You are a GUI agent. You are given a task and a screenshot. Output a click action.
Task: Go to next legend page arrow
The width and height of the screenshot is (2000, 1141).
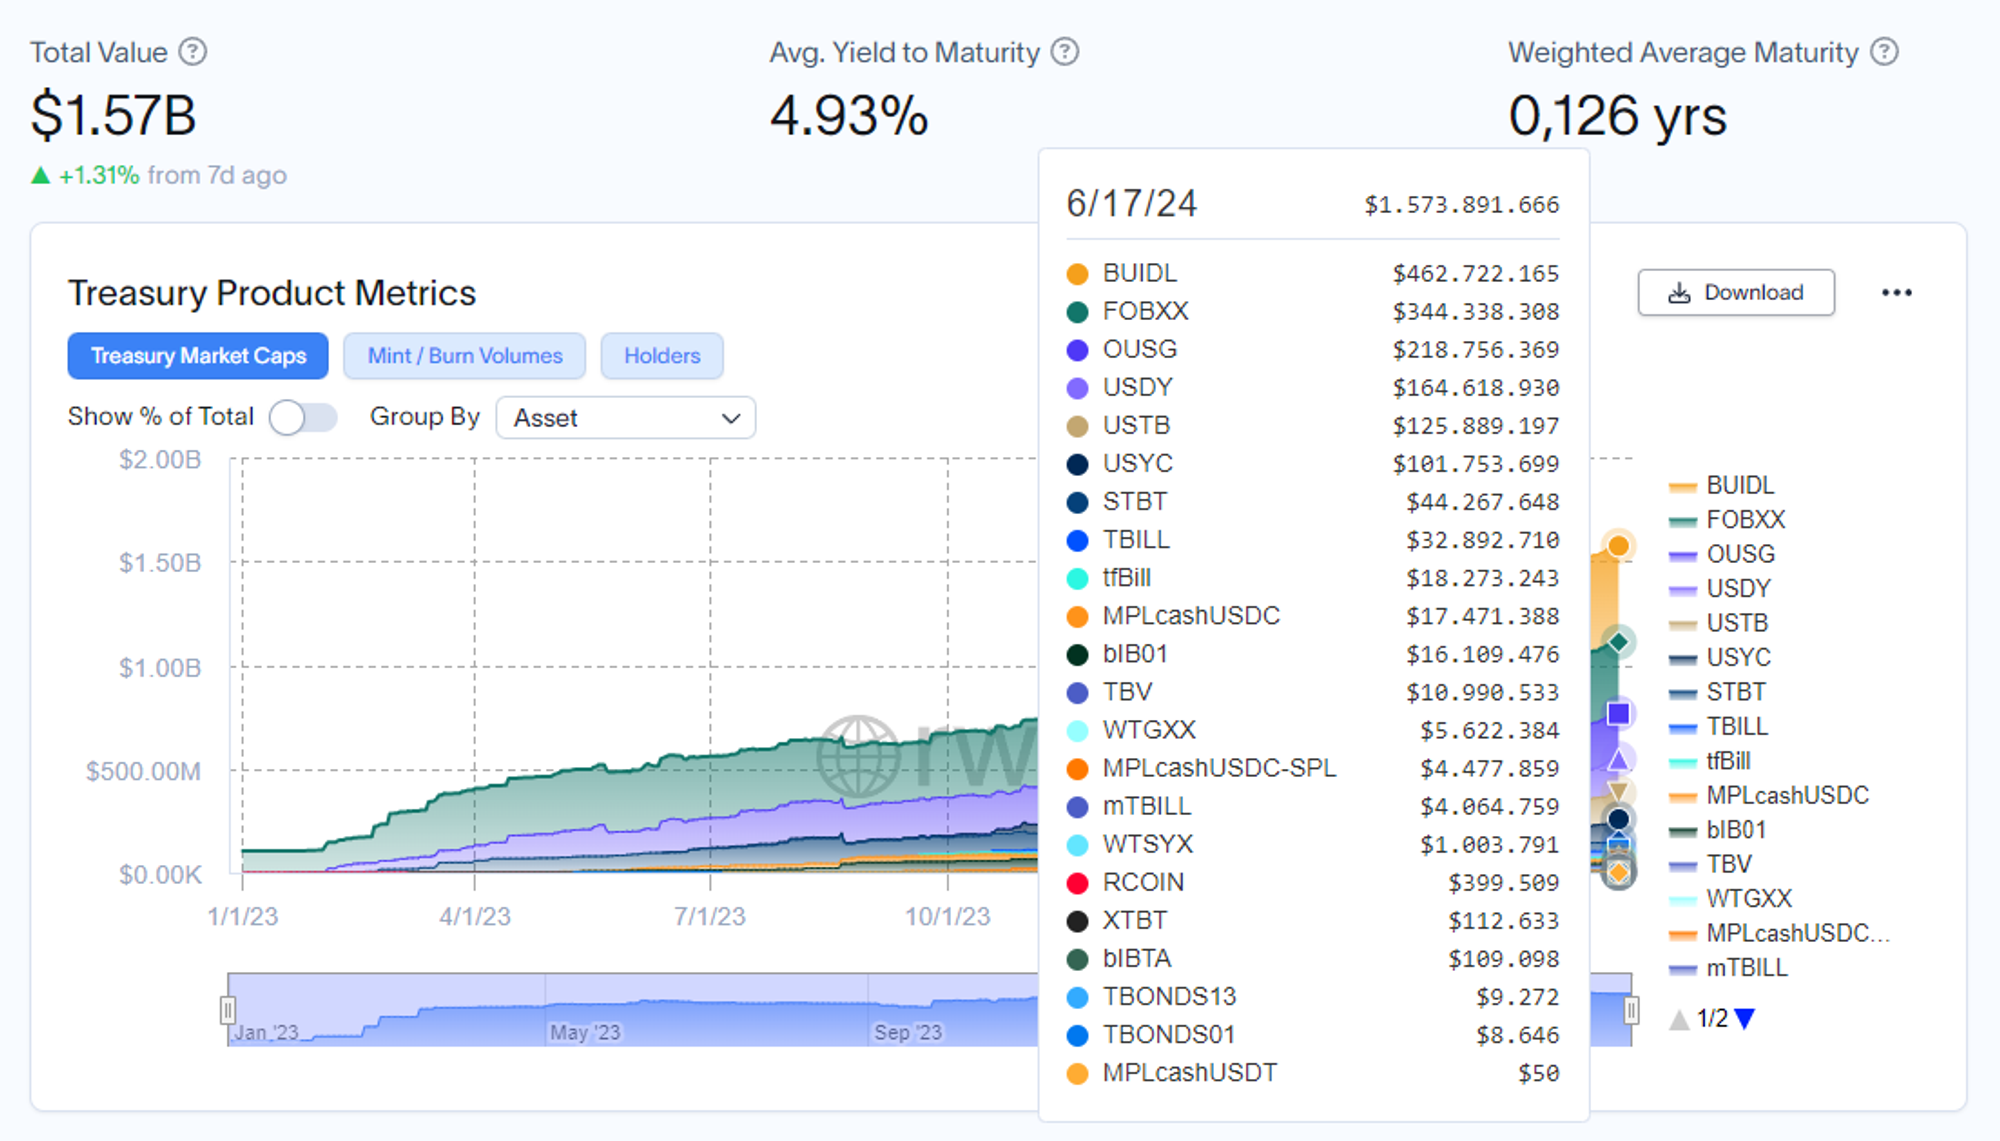click(x=1745, y=1019)
